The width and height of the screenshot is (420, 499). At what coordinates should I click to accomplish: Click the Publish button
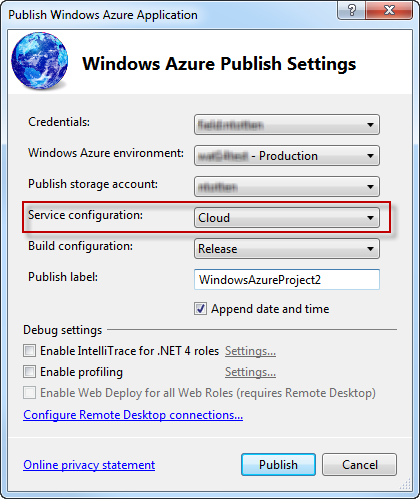[x=278, y=464]
